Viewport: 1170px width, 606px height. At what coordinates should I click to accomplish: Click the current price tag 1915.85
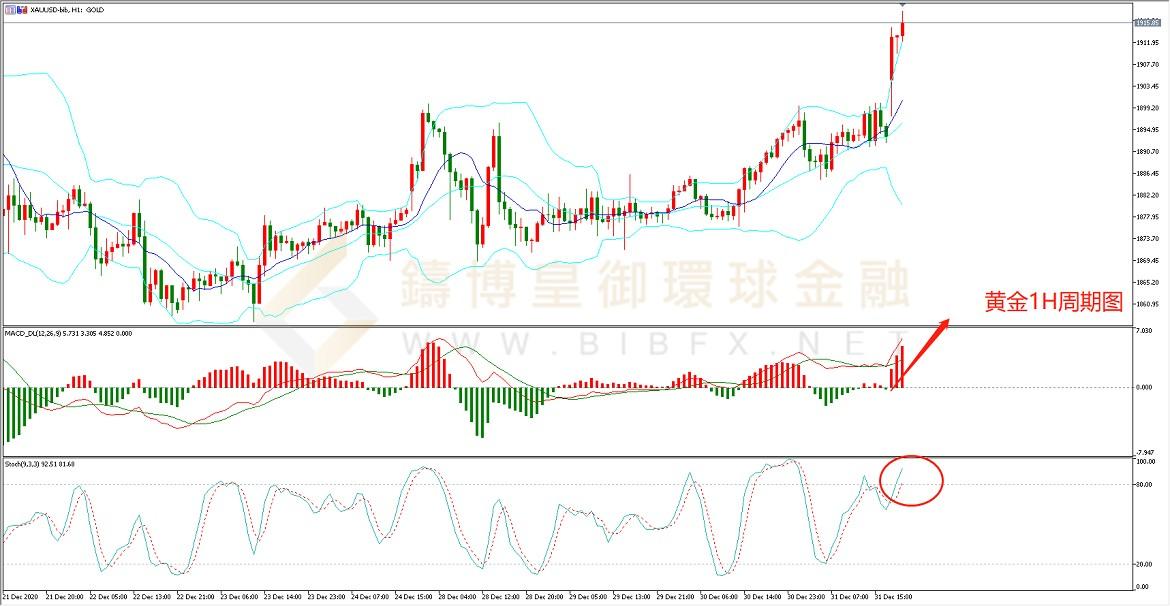(1145, 22)
